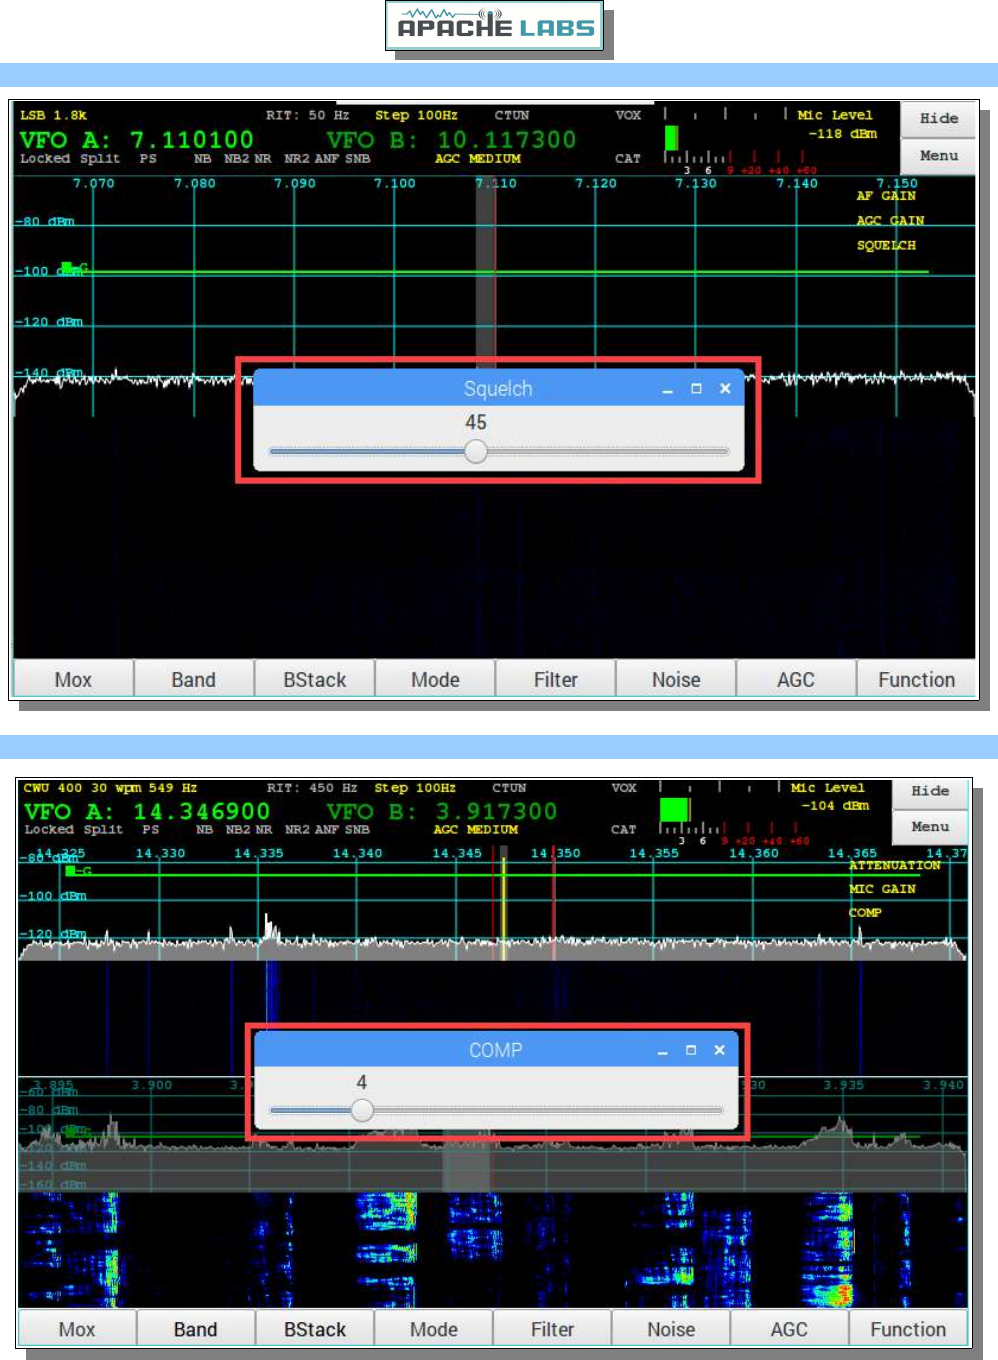
Task: Click AGC MEDIUM in upper screen
Action: [x=478, y=158]
